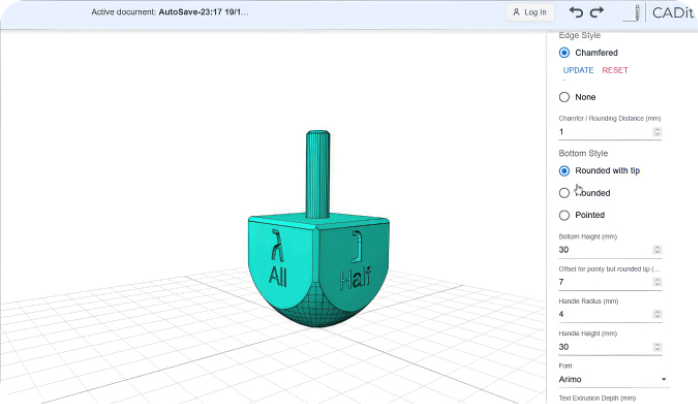Choose Rounded with tip bottom style
This screenshot has height=404, width=698.
565,171
